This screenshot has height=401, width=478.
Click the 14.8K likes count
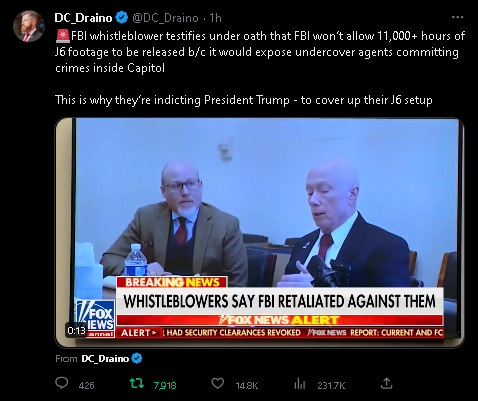pyautogui.click(x=247, y=386)
